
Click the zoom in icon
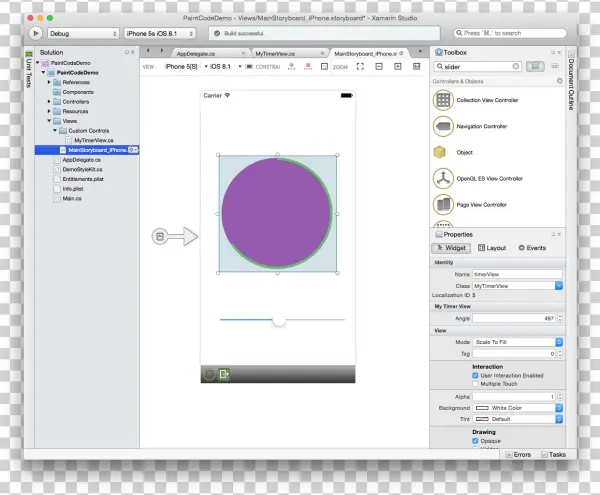click(x=398, y=67)
